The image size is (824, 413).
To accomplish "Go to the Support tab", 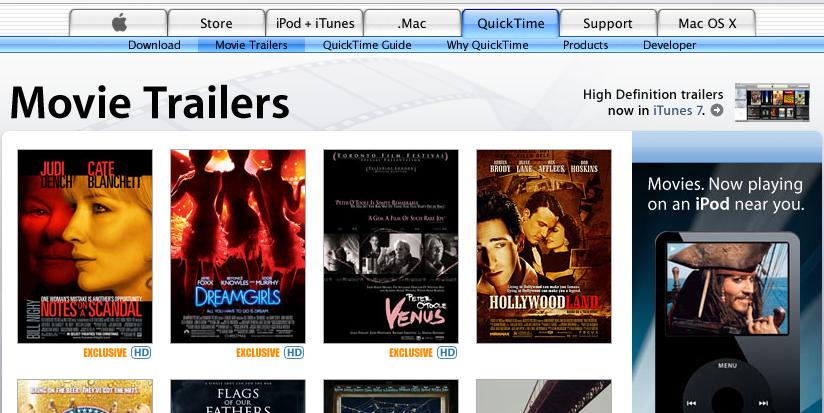I will coord(607,23).
